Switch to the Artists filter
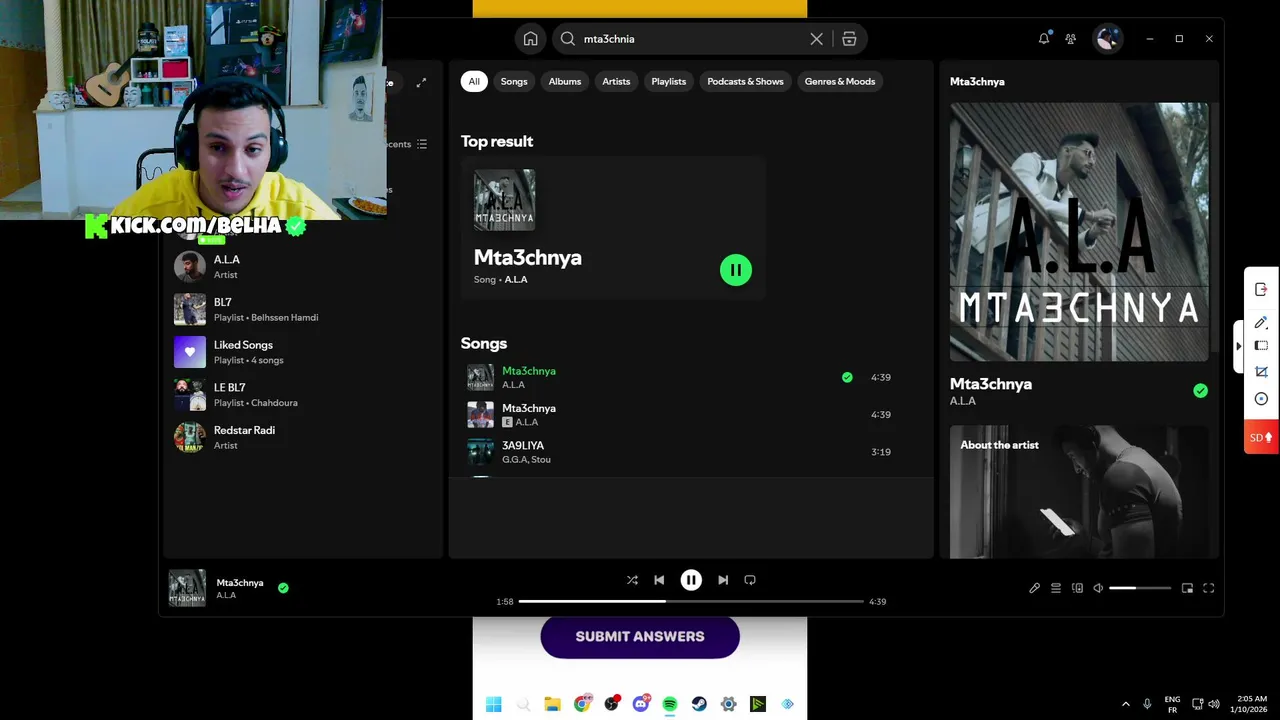 tap(616, 81)
